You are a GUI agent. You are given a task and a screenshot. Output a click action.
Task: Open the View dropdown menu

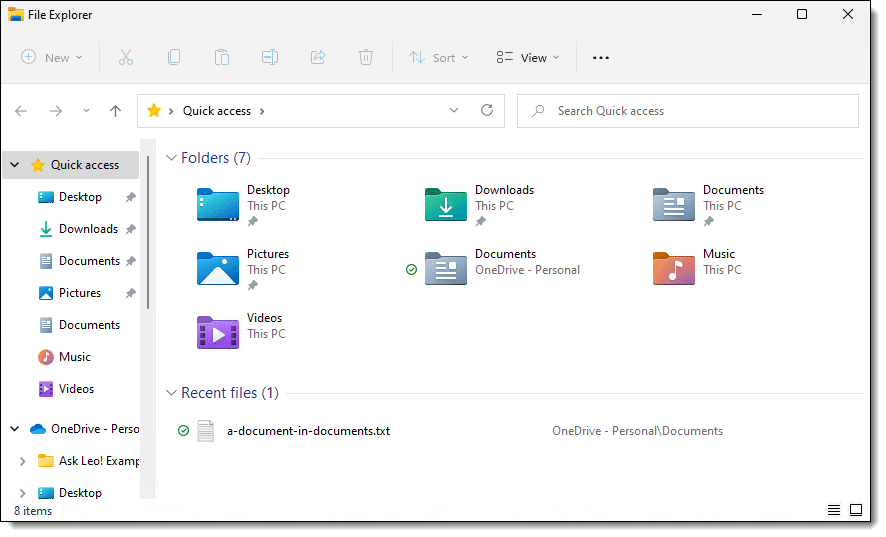click(x=528, y=58)
